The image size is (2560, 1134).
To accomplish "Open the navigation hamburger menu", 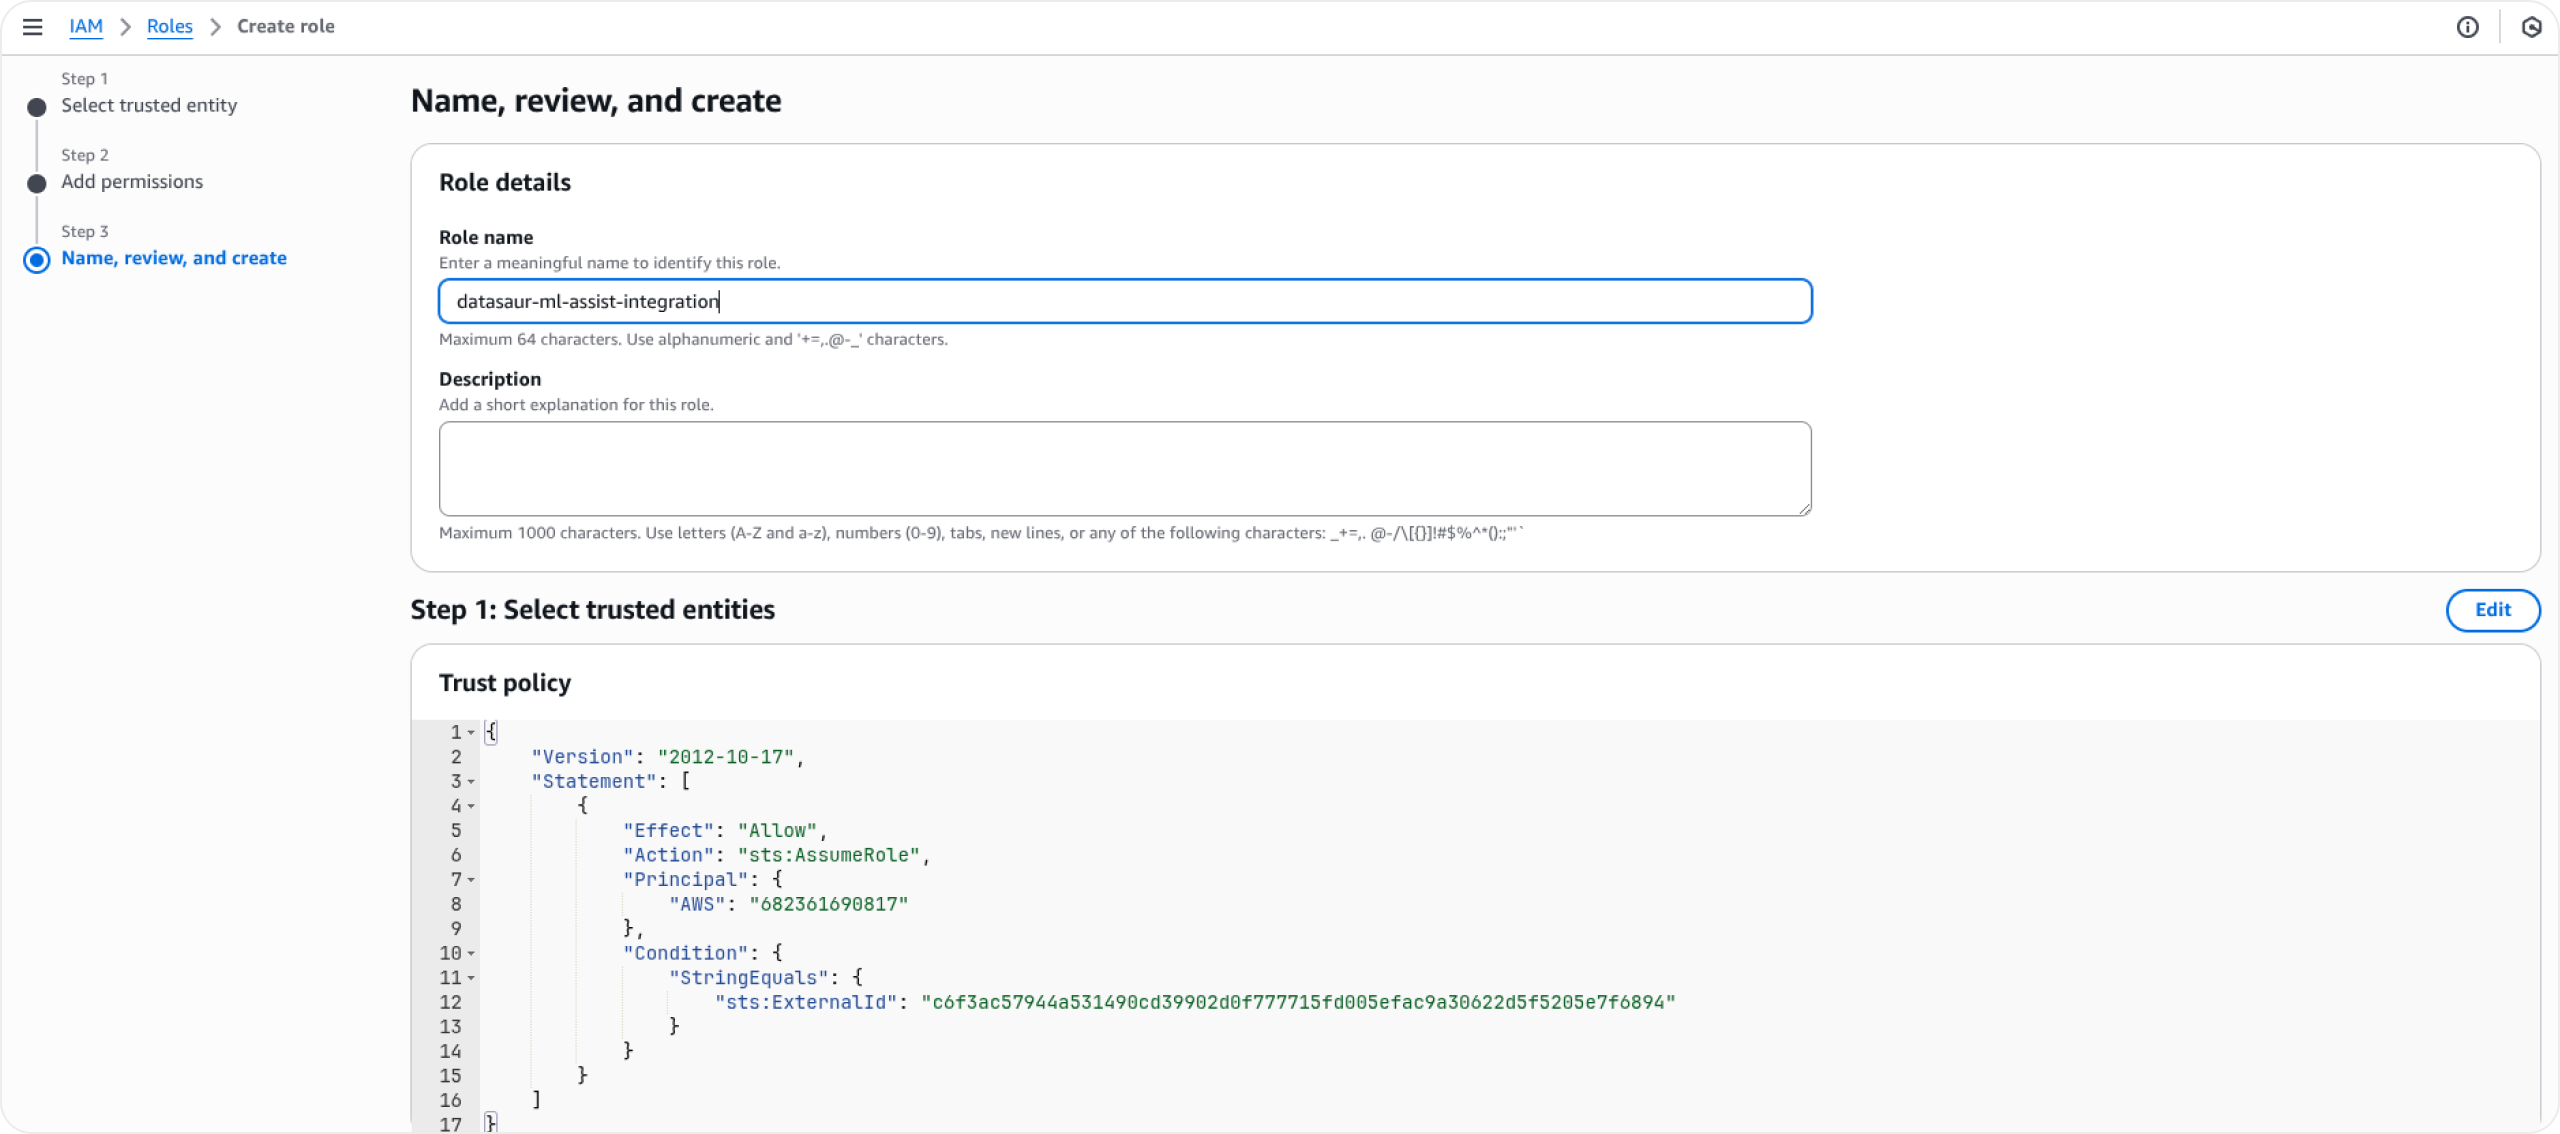I will click(x=33, y=26).
